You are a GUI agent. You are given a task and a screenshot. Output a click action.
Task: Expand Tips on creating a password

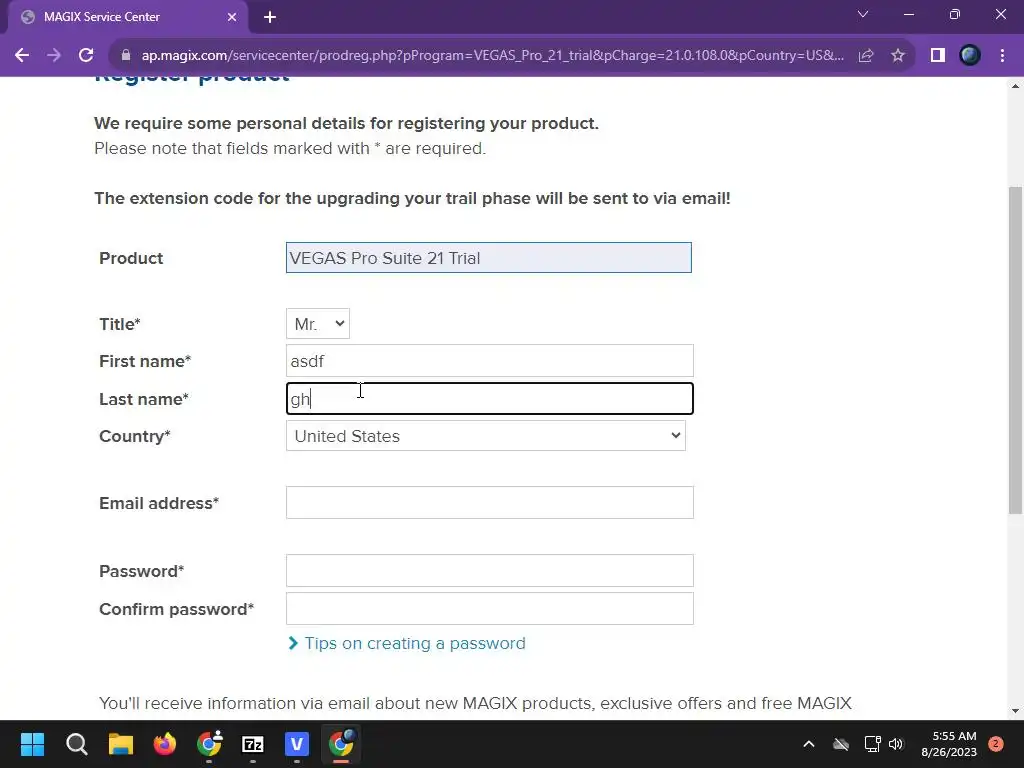coord(415,644)
